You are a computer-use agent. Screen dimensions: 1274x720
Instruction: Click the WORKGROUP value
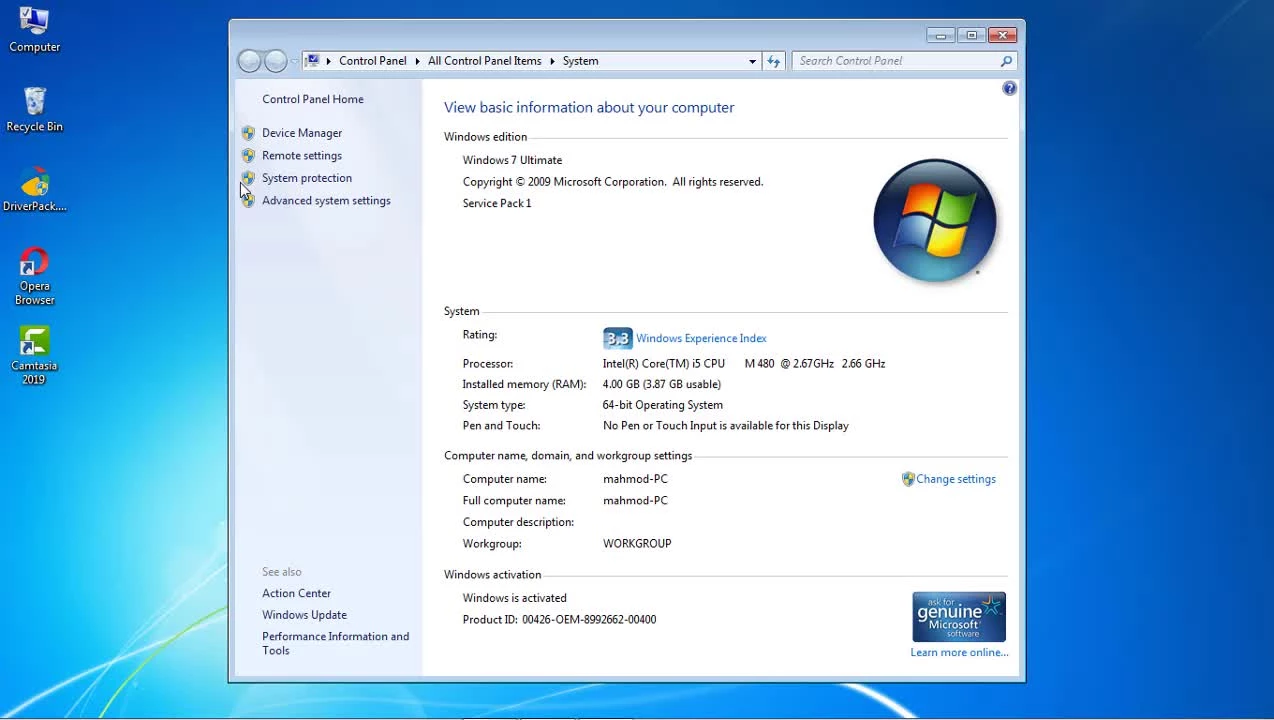[637, 544]
